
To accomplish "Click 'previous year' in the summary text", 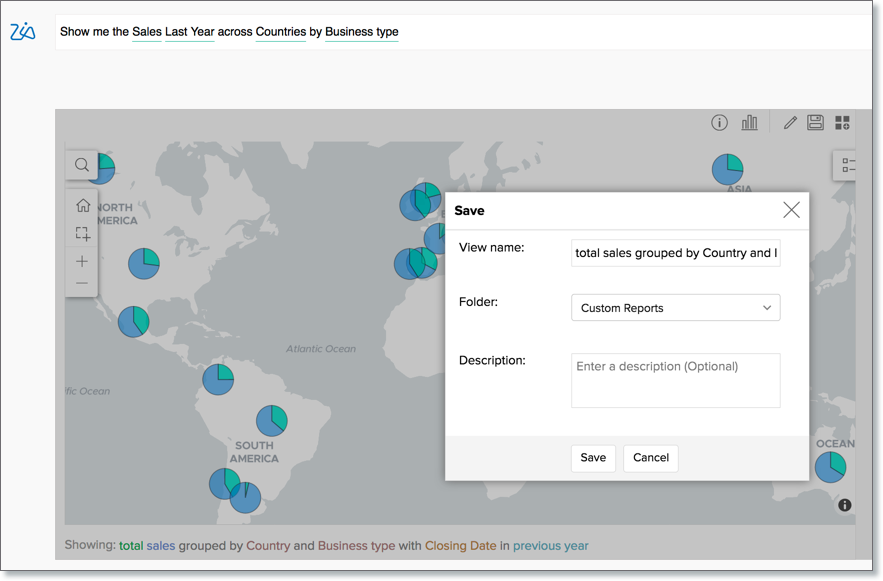I will pos(550,546).
